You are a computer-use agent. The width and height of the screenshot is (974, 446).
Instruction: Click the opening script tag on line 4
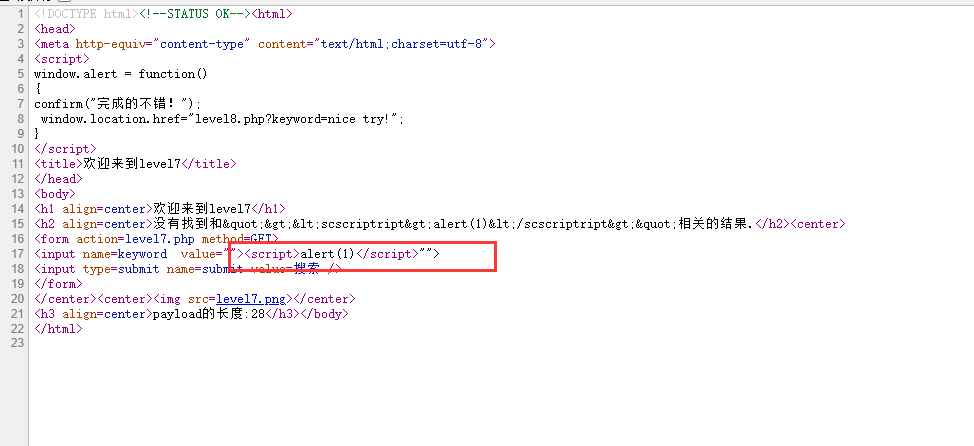click(61, 59)
